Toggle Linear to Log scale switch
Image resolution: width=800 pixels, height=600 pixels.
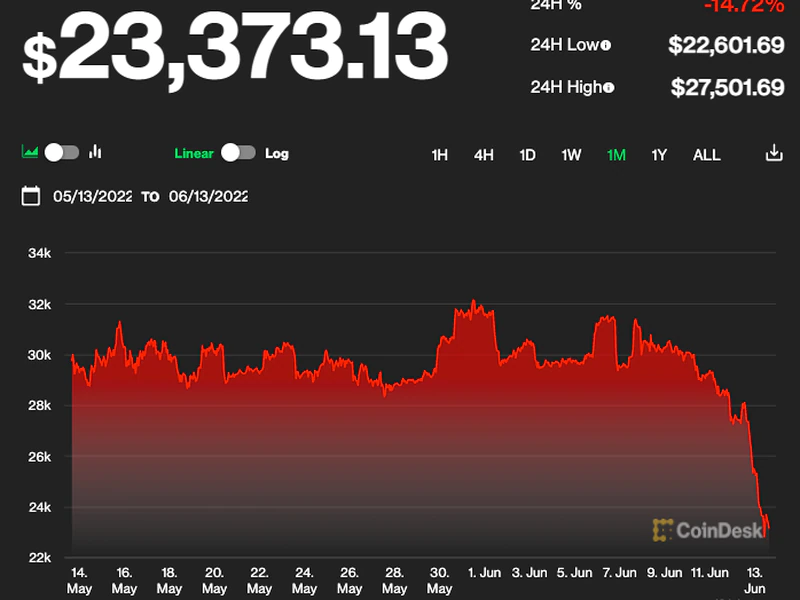(239, 153)
